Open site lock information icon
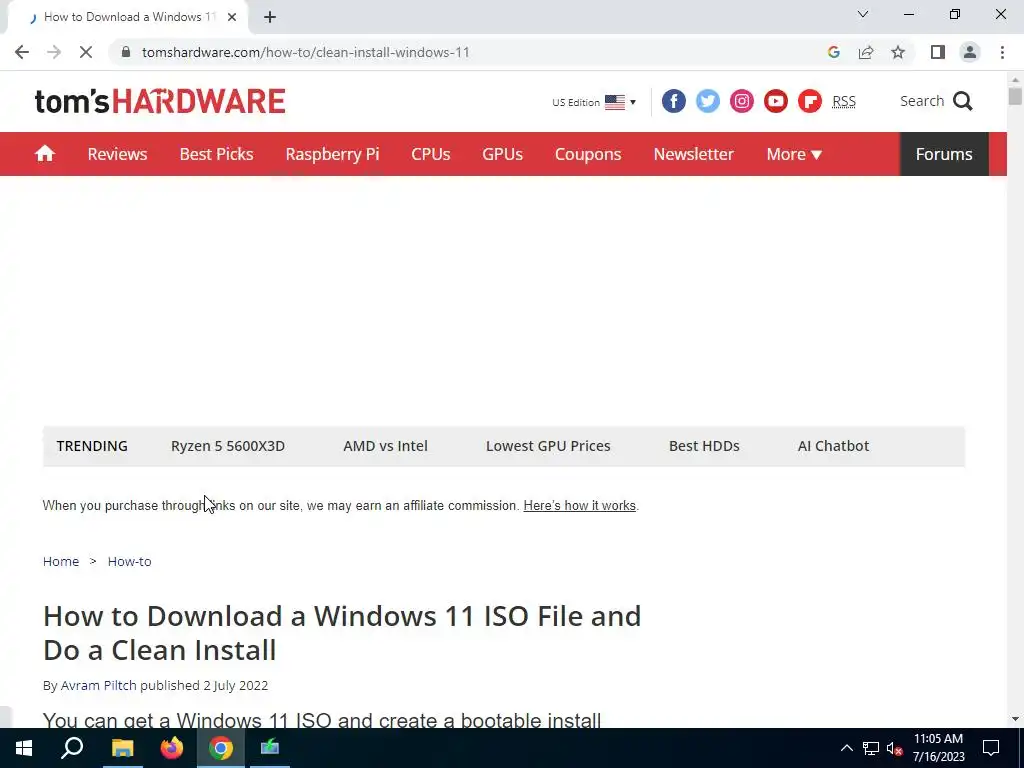The width and height of the screenshot is (1024, 768). pos(126,52)
